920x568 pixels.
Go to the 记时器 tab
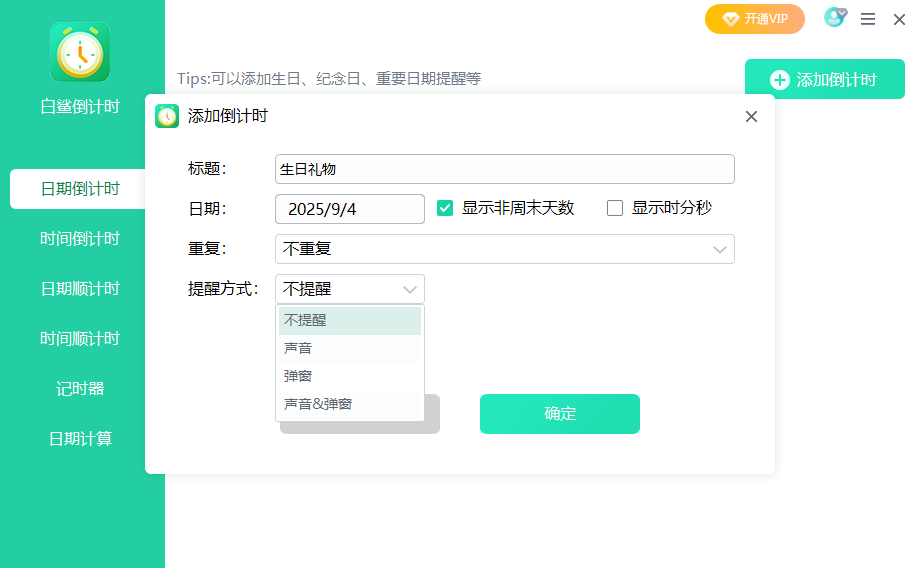[x=80, y=389]
